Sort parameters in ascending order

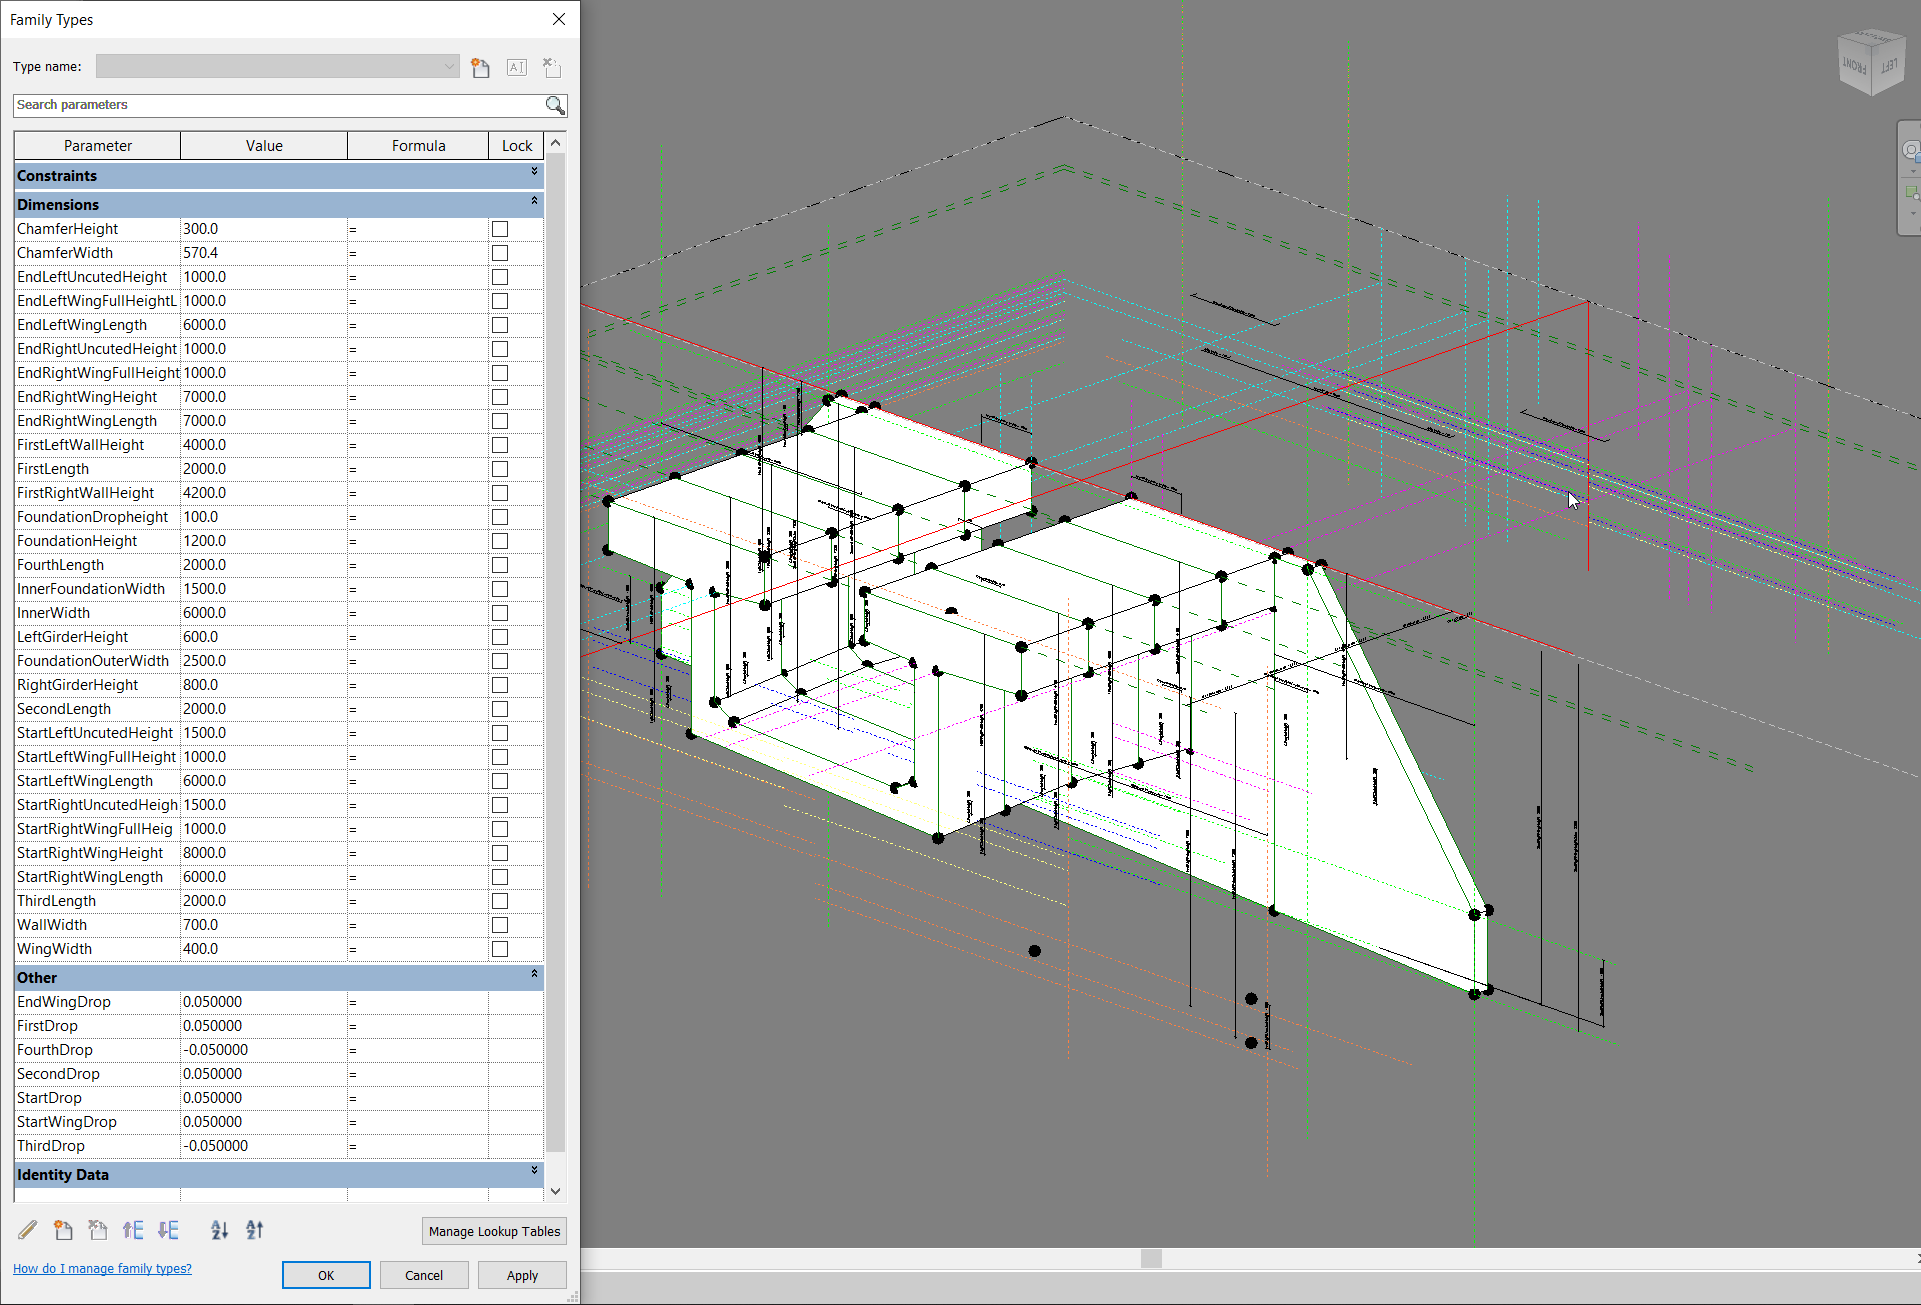[x=219, y=1229]
